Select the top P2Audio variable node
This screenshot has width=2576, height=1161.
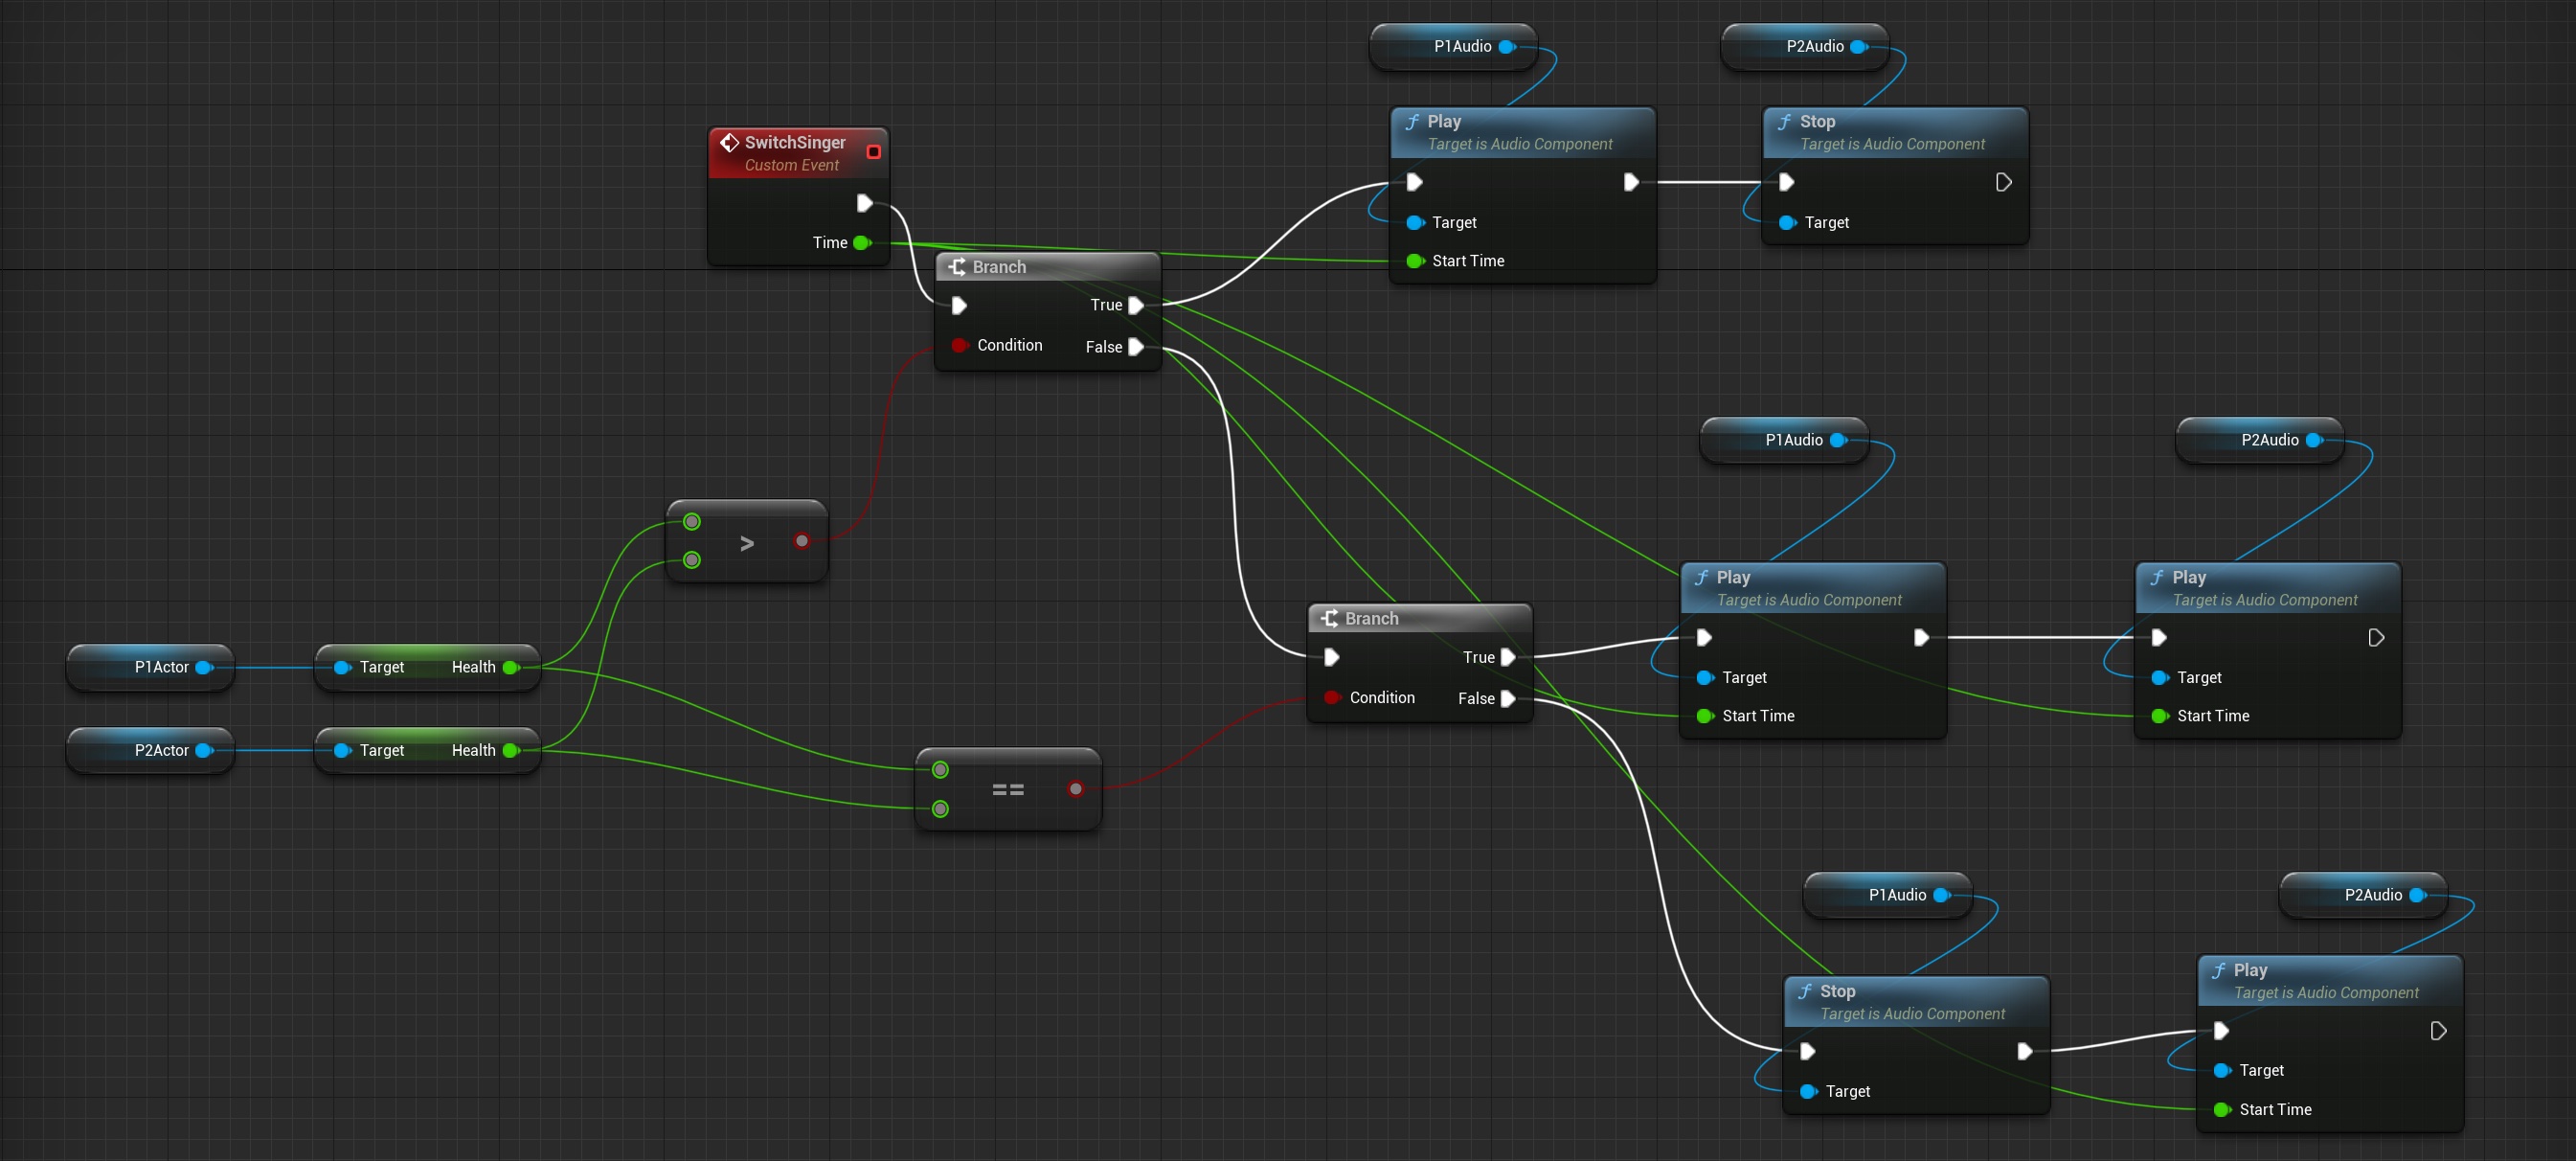[1804, 46]
